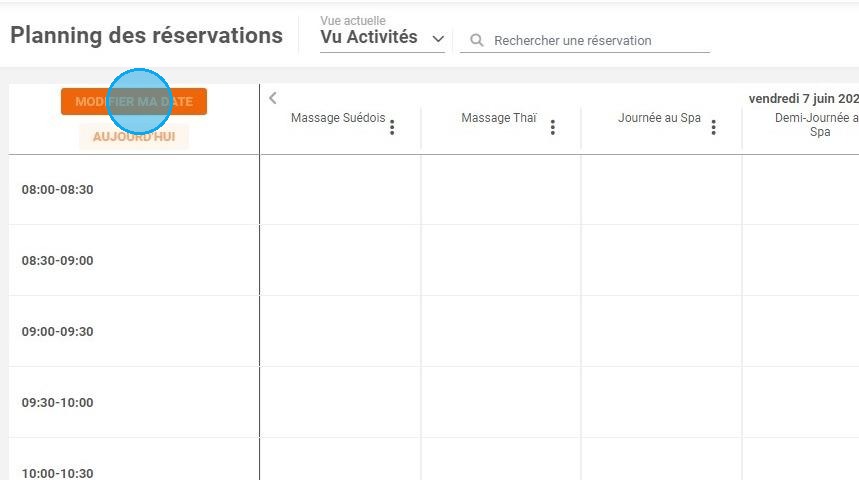859x480 pixels.
Task: Click Massage Thaï cell at 08:30-09:00
Action: (x=501, y=260)
